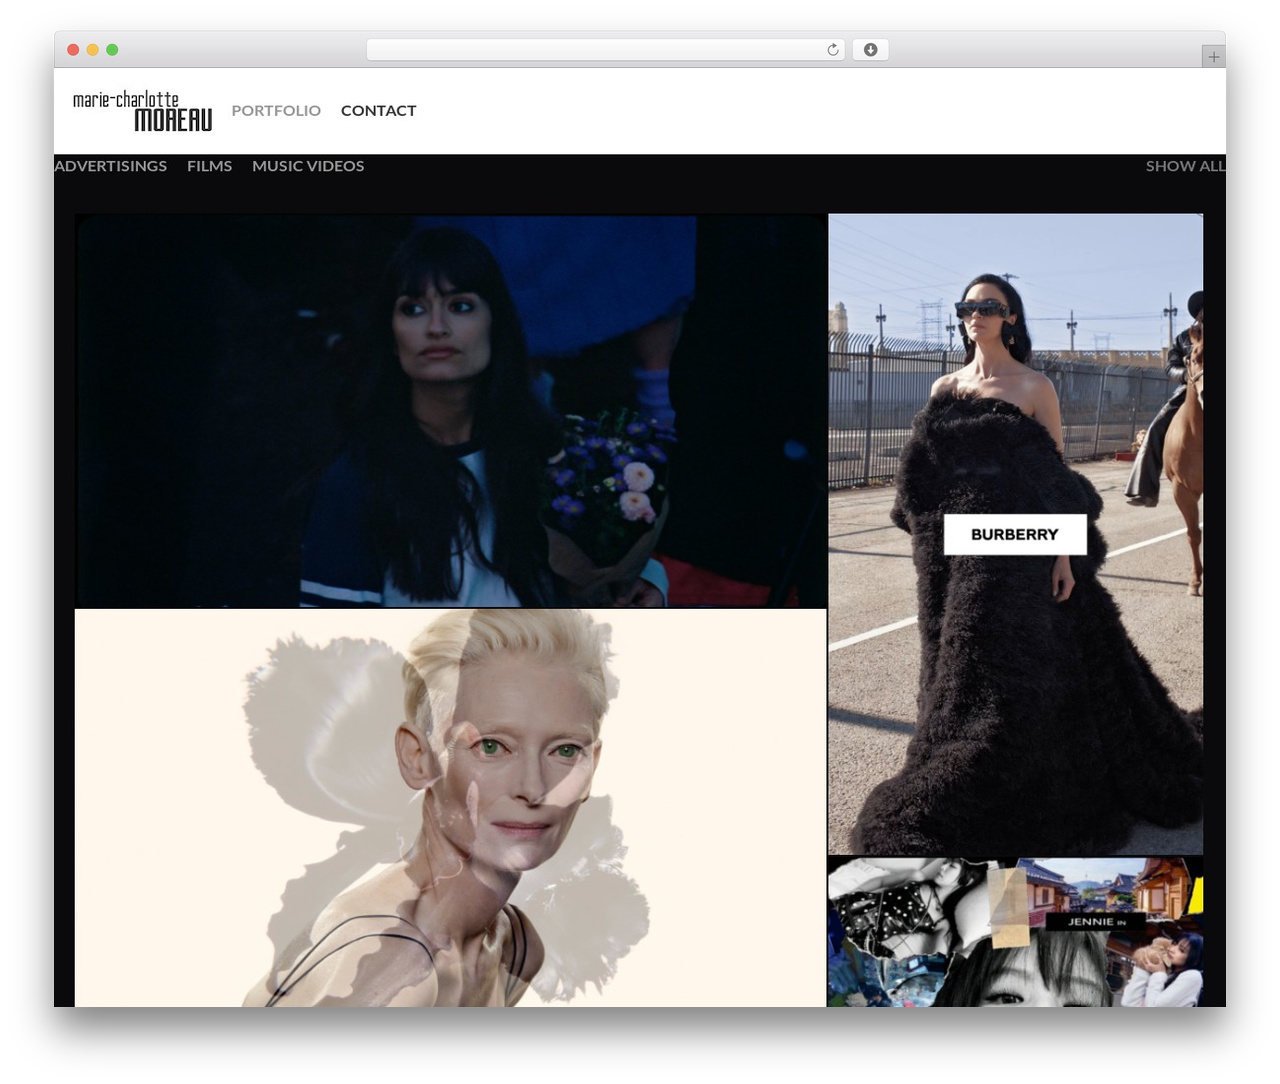Click the red close window button
The image size is (1280, 1084).
click(x=73, y=50)
